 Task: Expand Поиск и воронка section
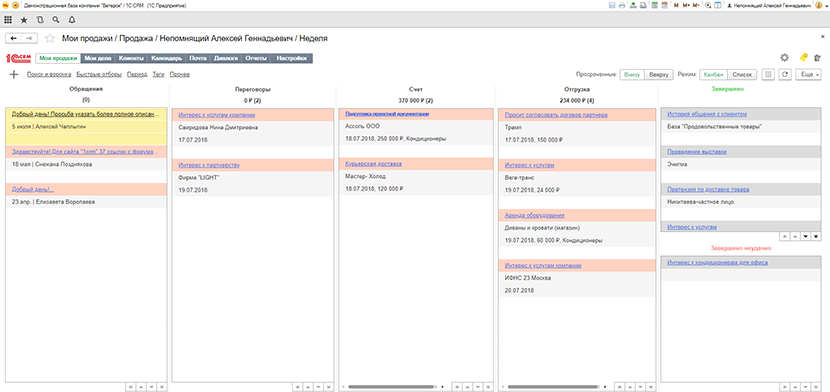point(49,75)
